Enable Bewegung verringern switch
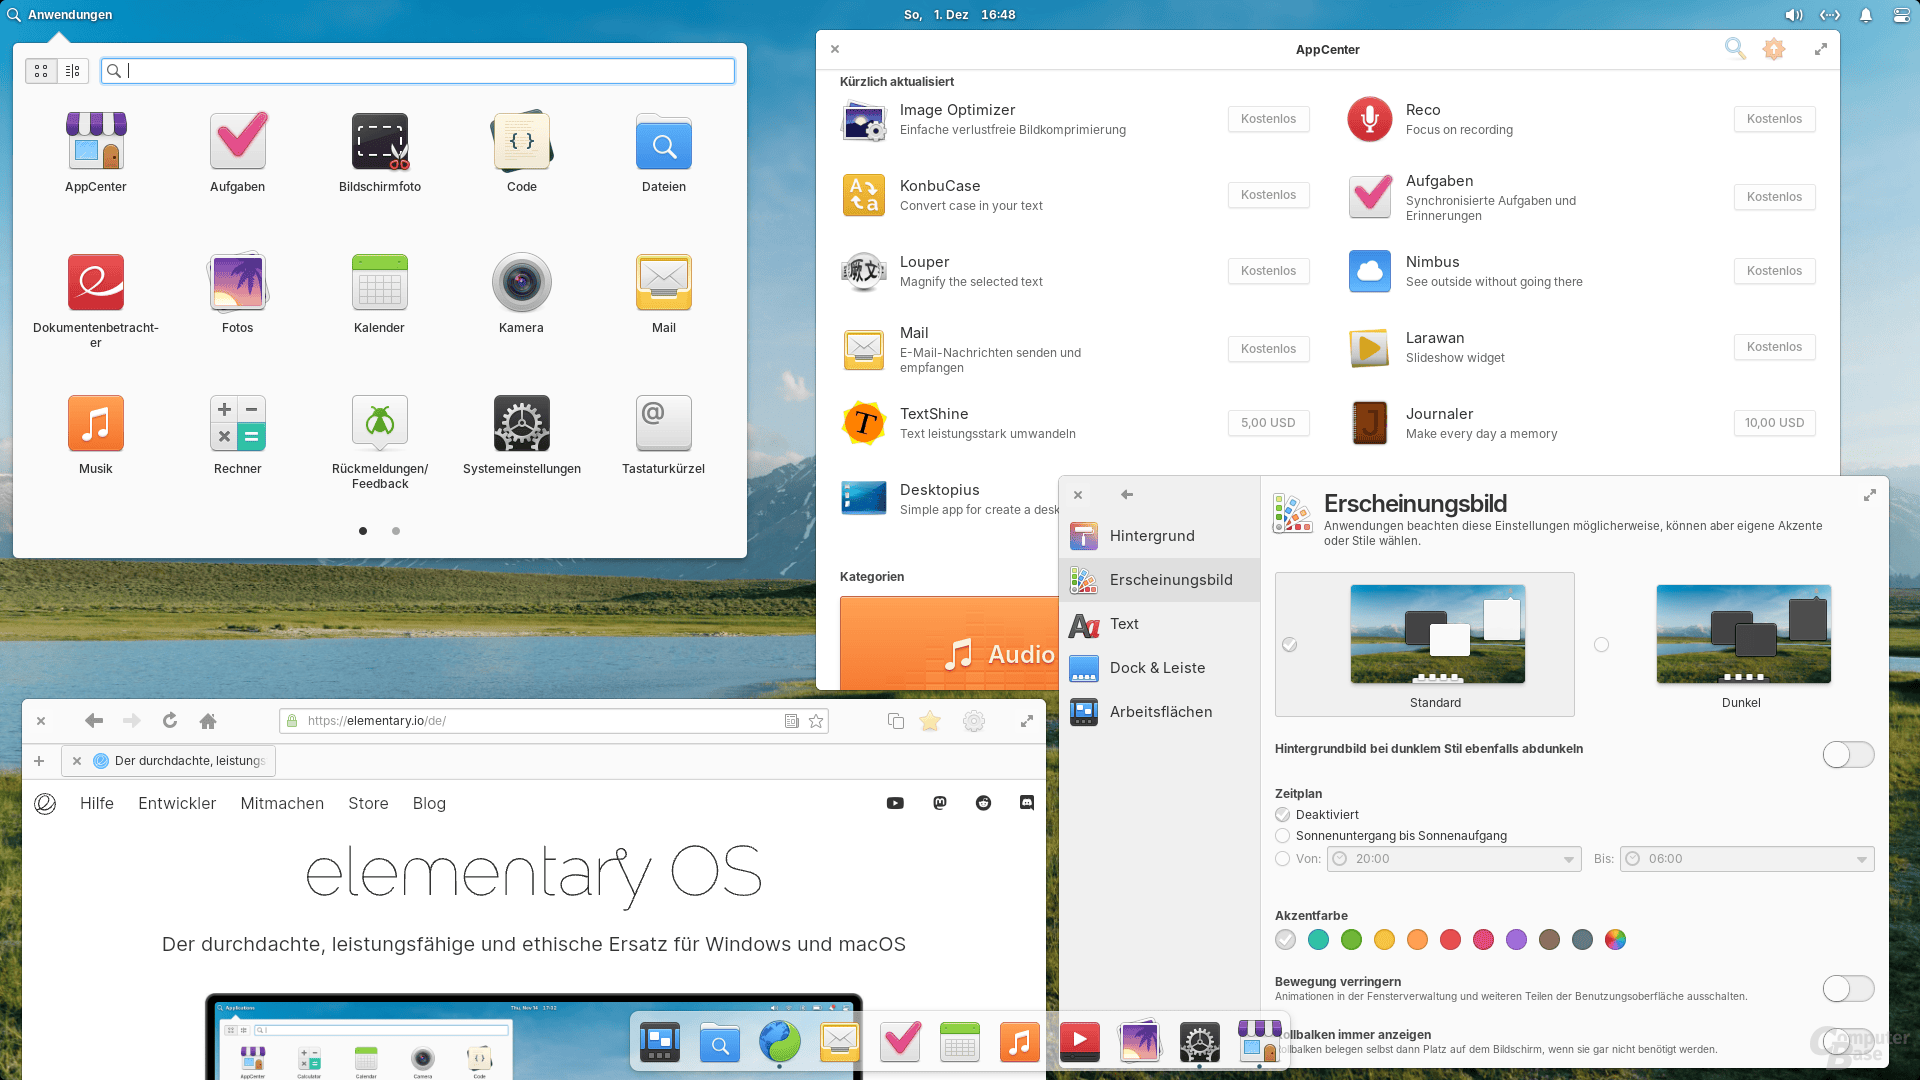The image size is (1920, 1080). tap(1848, 988)
